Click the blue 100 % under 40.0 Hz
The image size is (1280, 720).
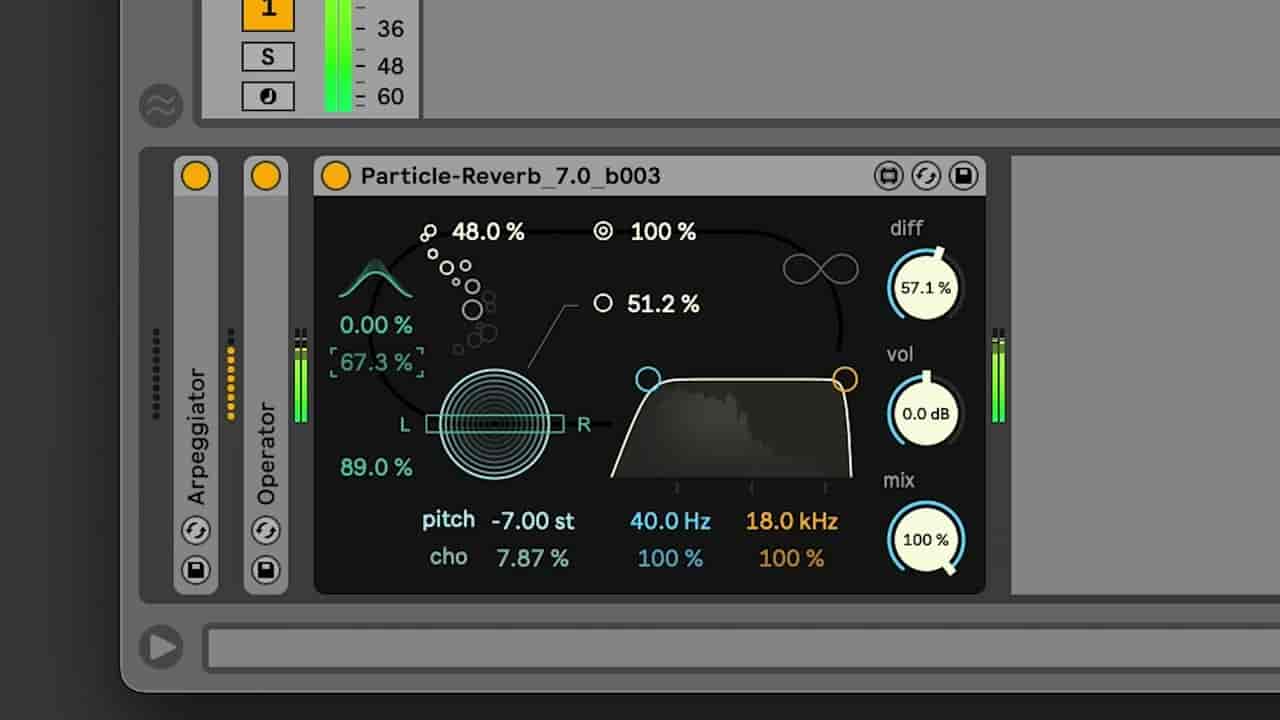(670, 558)
